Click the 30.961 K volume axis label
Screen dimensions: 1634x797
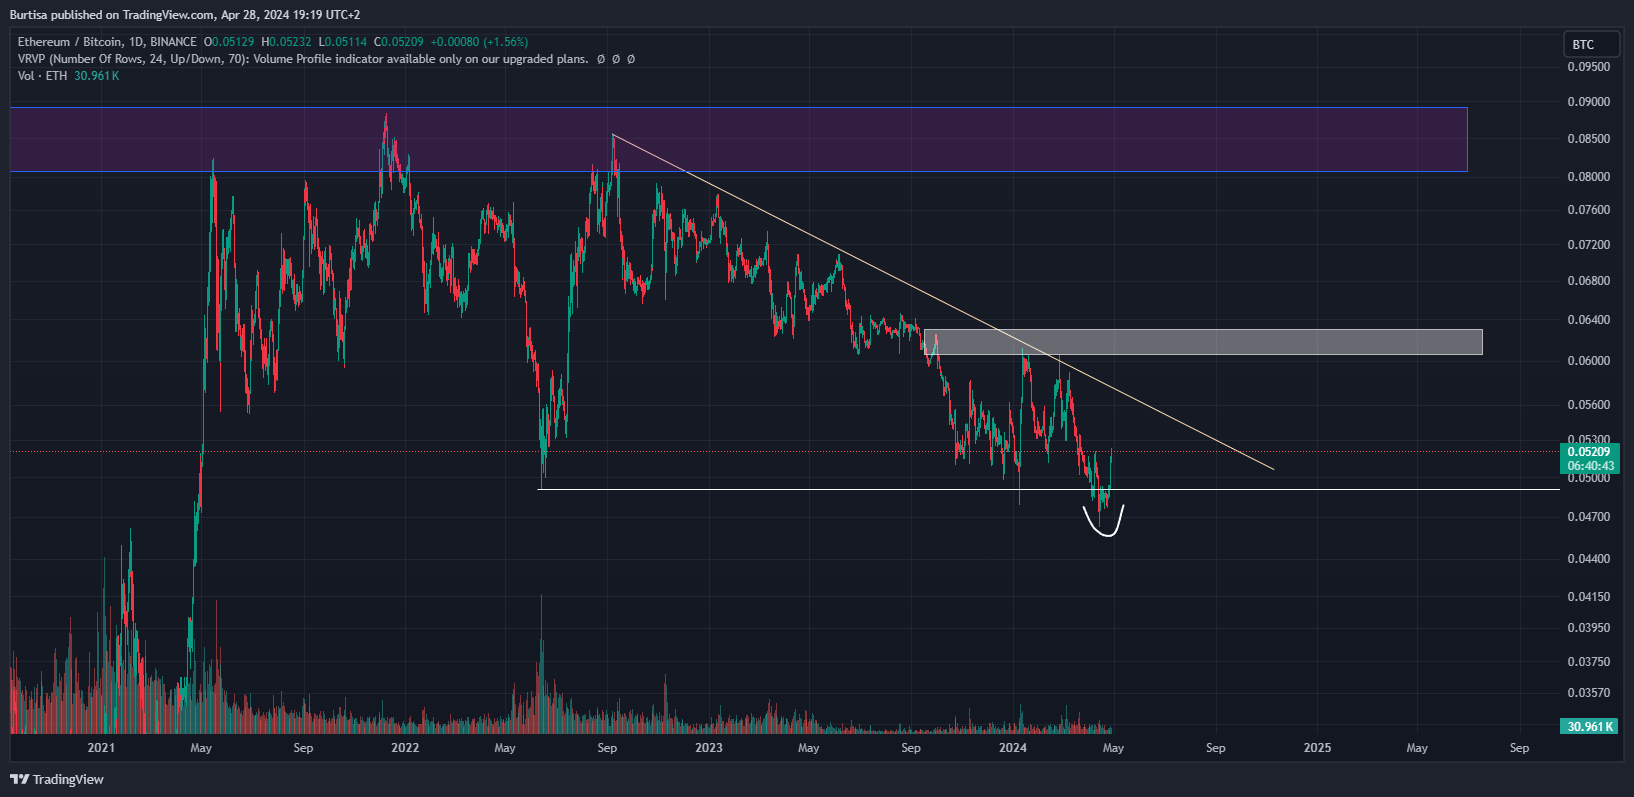coord(1589,726)
